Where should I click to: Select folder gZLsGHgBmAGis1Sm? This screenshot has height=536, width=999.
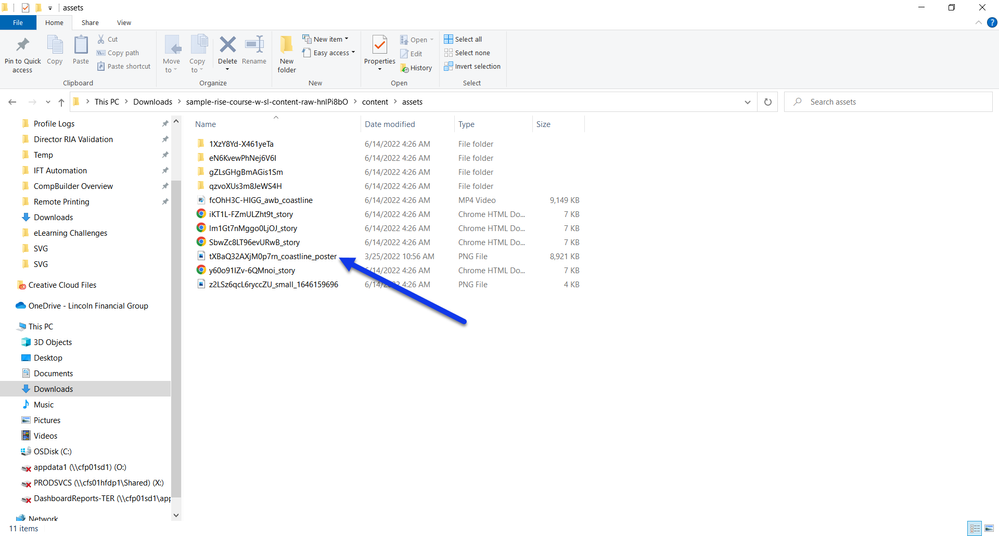point(245,172)
